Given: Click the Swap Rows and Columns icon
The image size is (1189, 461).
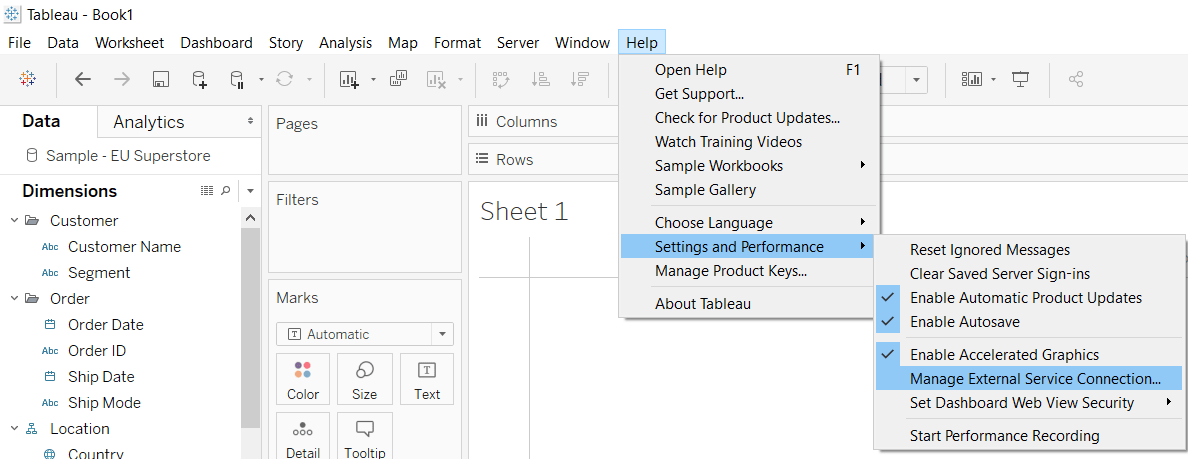Looking at the screenshot, I should click(x=500, y=80).
